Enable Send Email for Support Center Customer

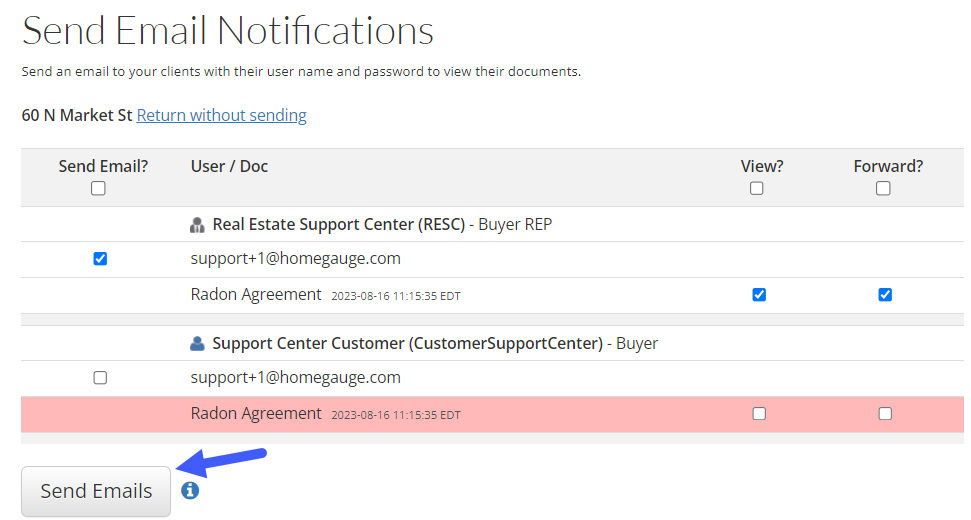100,378
